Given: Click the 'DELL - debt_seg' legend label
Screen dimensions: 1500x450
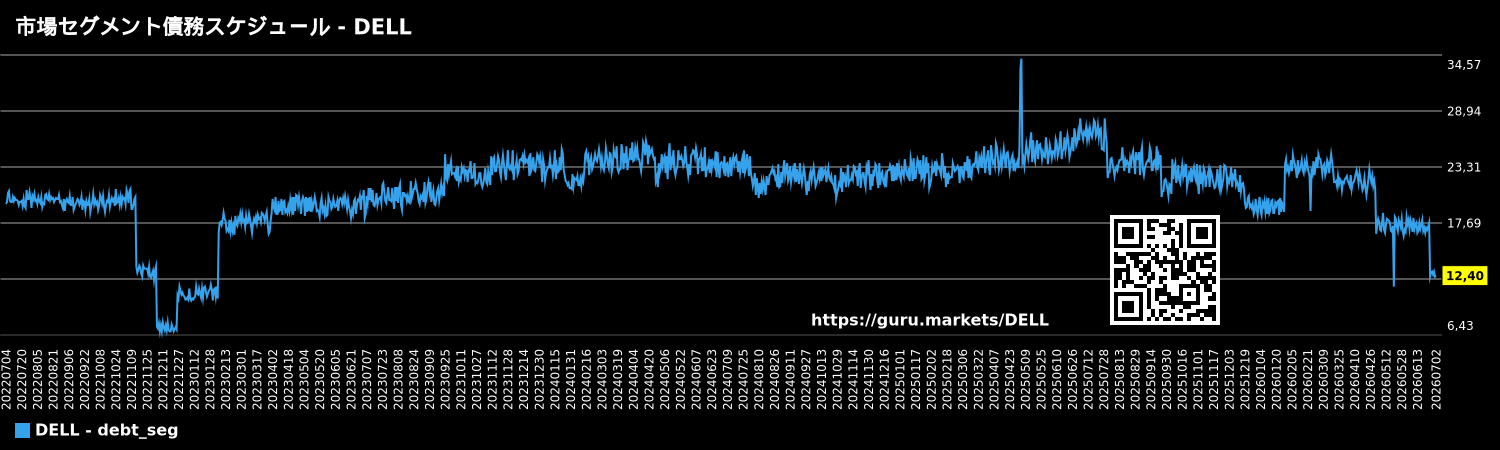Looking at the screenshot, I should point(107,431).
